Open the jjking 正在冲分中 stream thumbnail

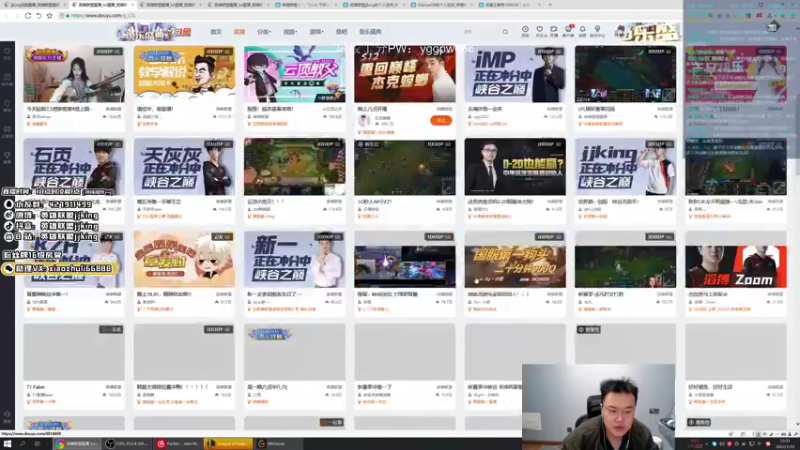[x=625, y=167]
